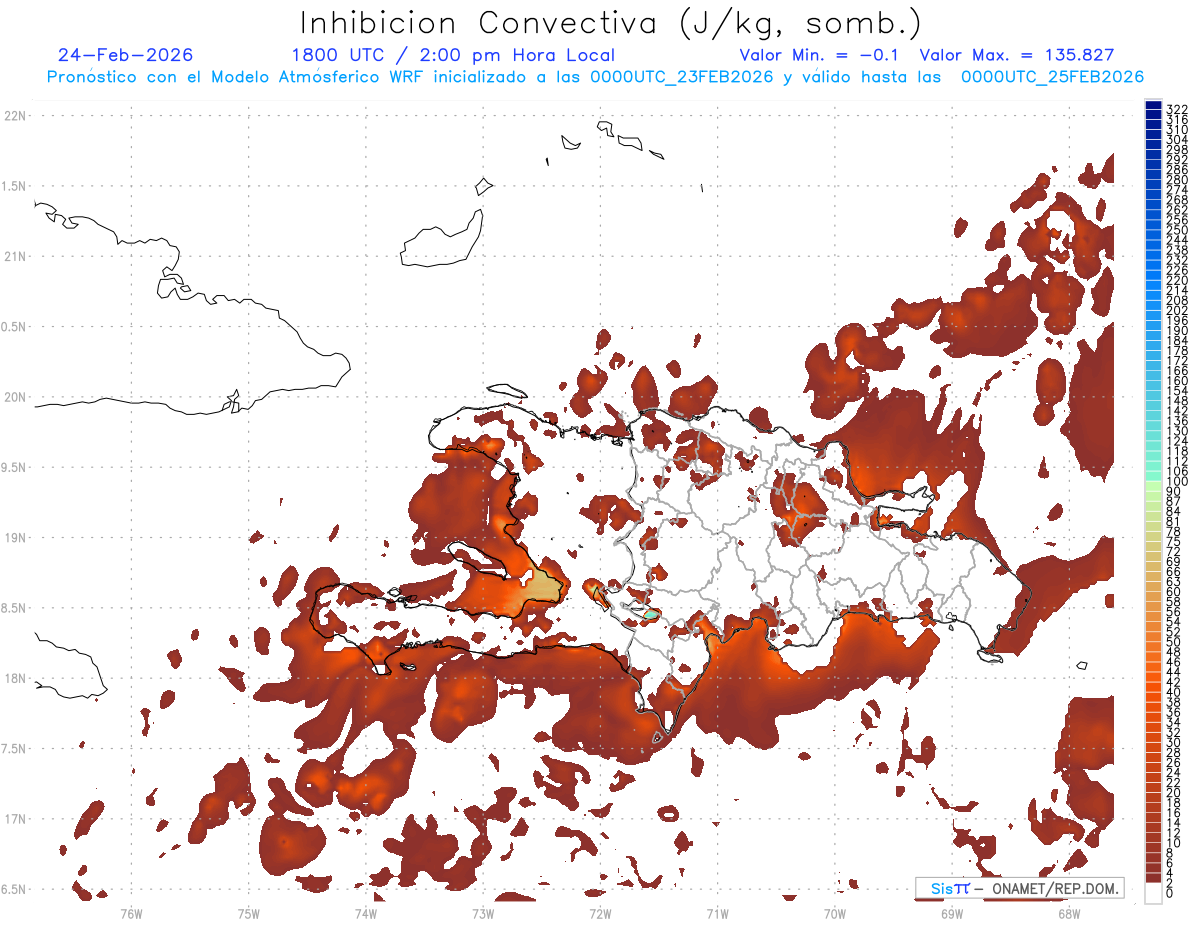Screen dimensions: 1200x927
Task: Click the "Valor Max. = 135.827" text
Action: (x=1016, y=55)
